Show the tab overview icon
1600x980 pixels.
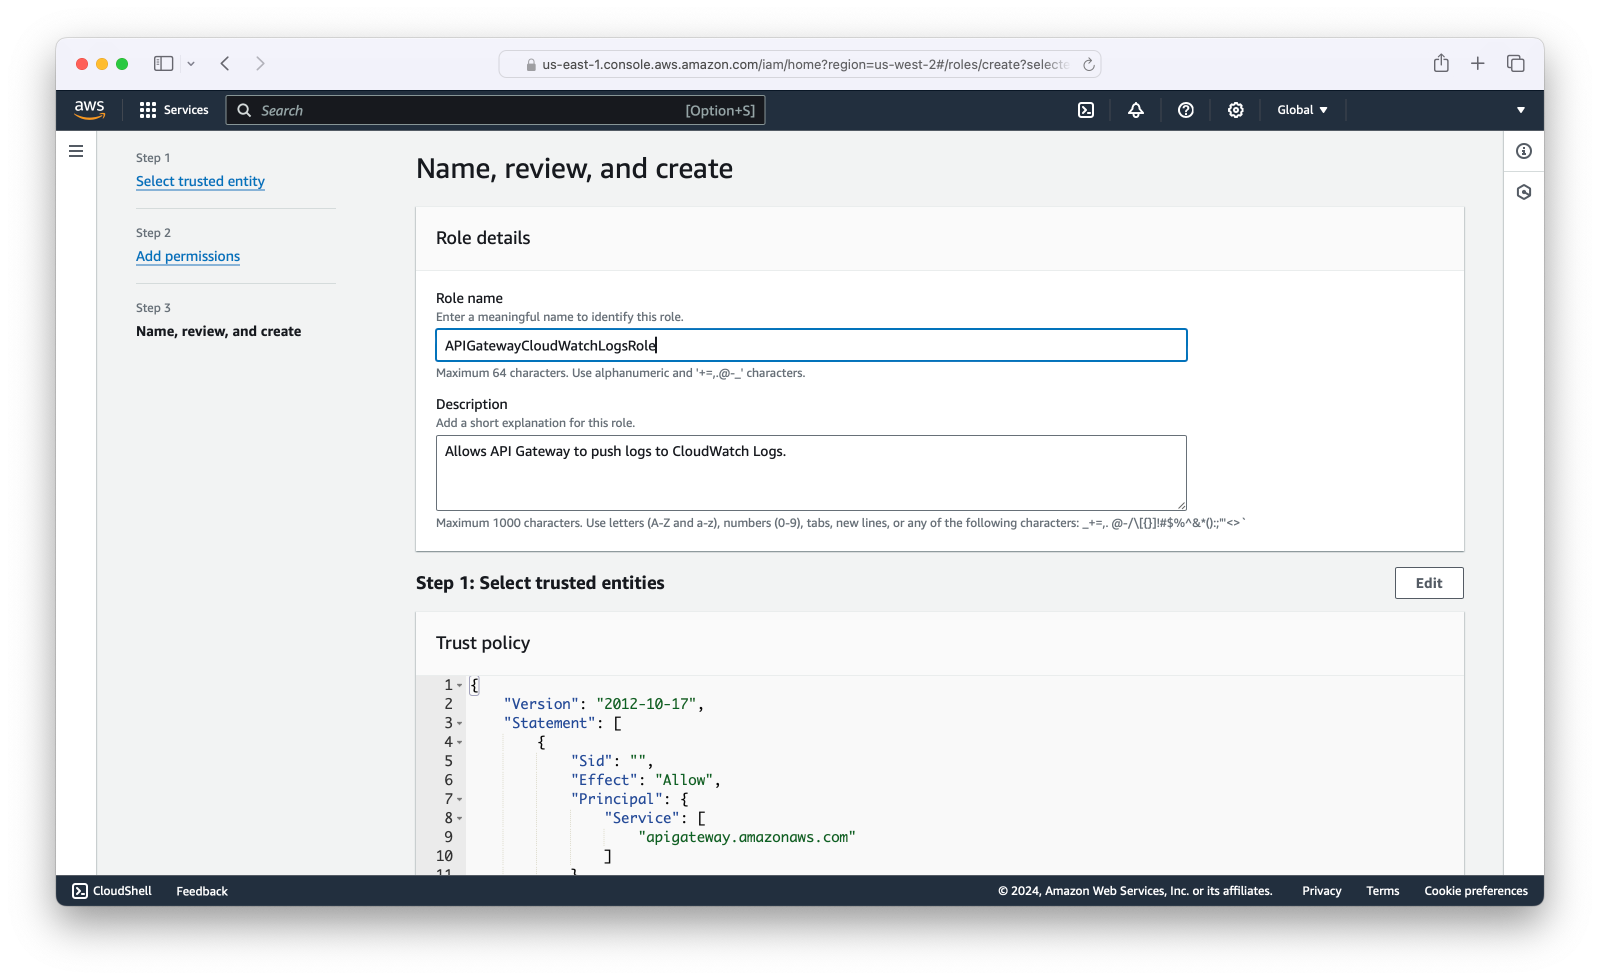tap(1516, 64)
